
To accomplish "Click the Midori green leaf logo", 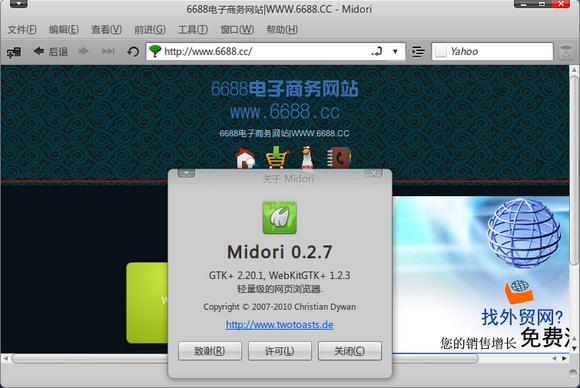I will (x=280, y=217).
